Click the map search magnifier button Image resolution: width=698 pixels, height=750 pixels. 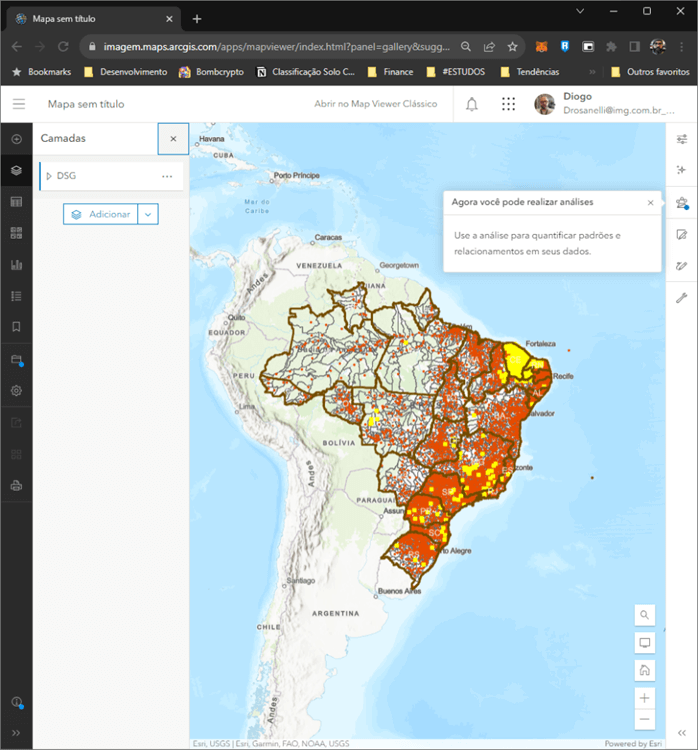click(645, 614)
